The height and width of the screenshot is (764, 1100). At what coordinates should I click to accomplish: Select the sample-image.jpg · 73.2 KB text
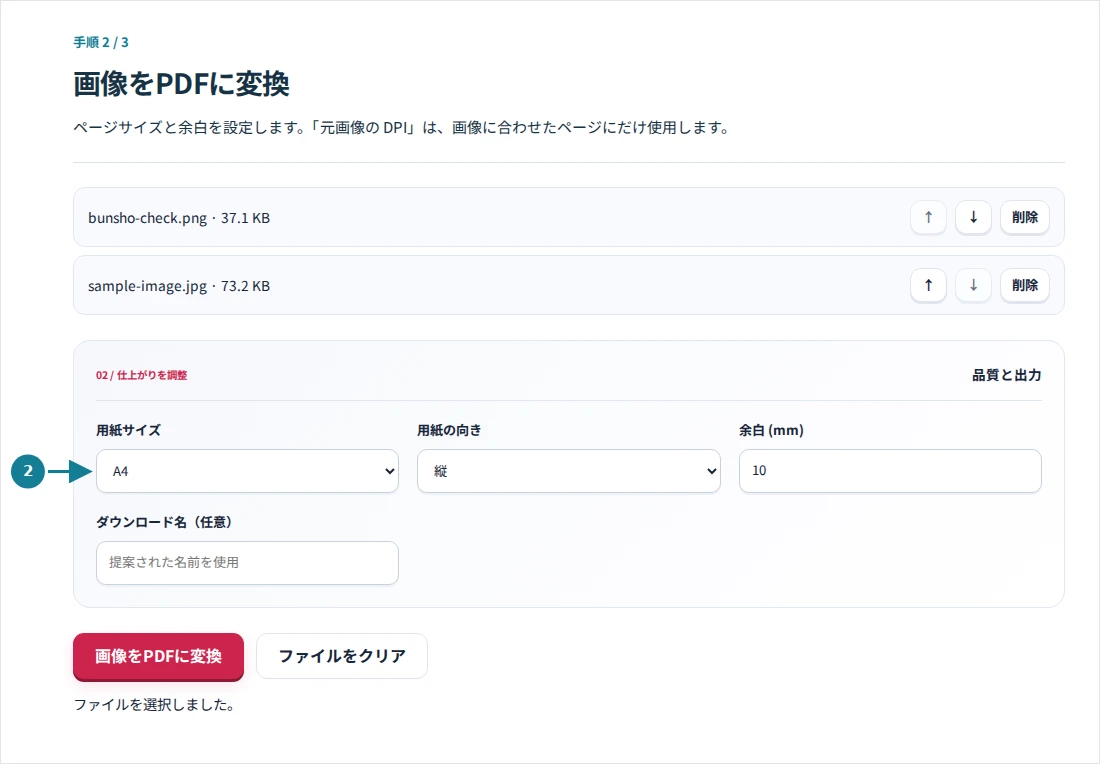coord(179,286)
